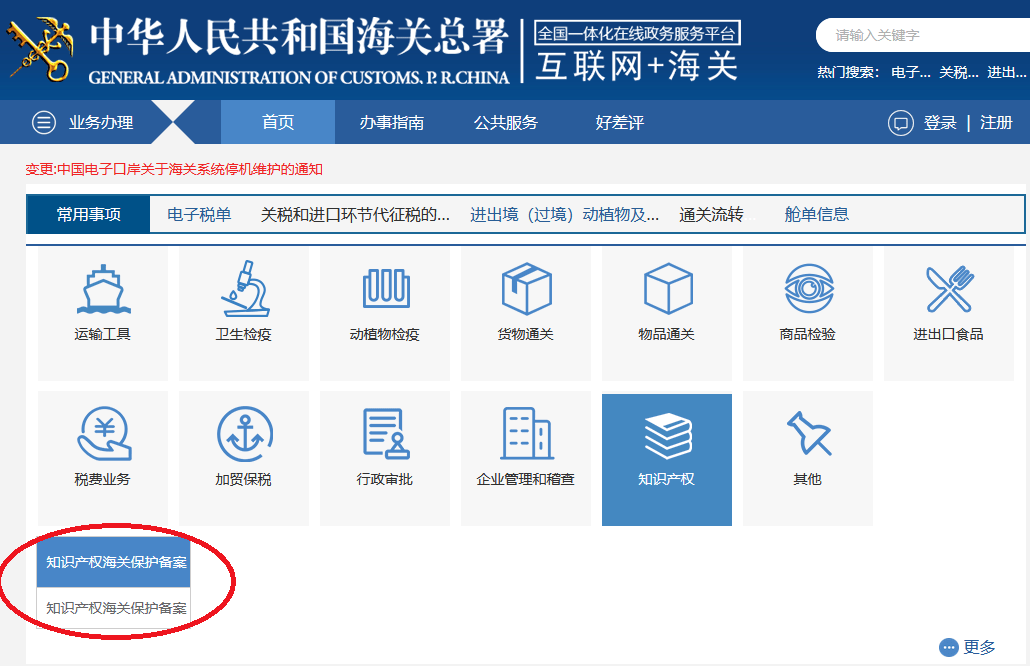Viewport: 1030px width, 666px height.
Task: Click the 注册 link
Action: click(x=996, y=123)
